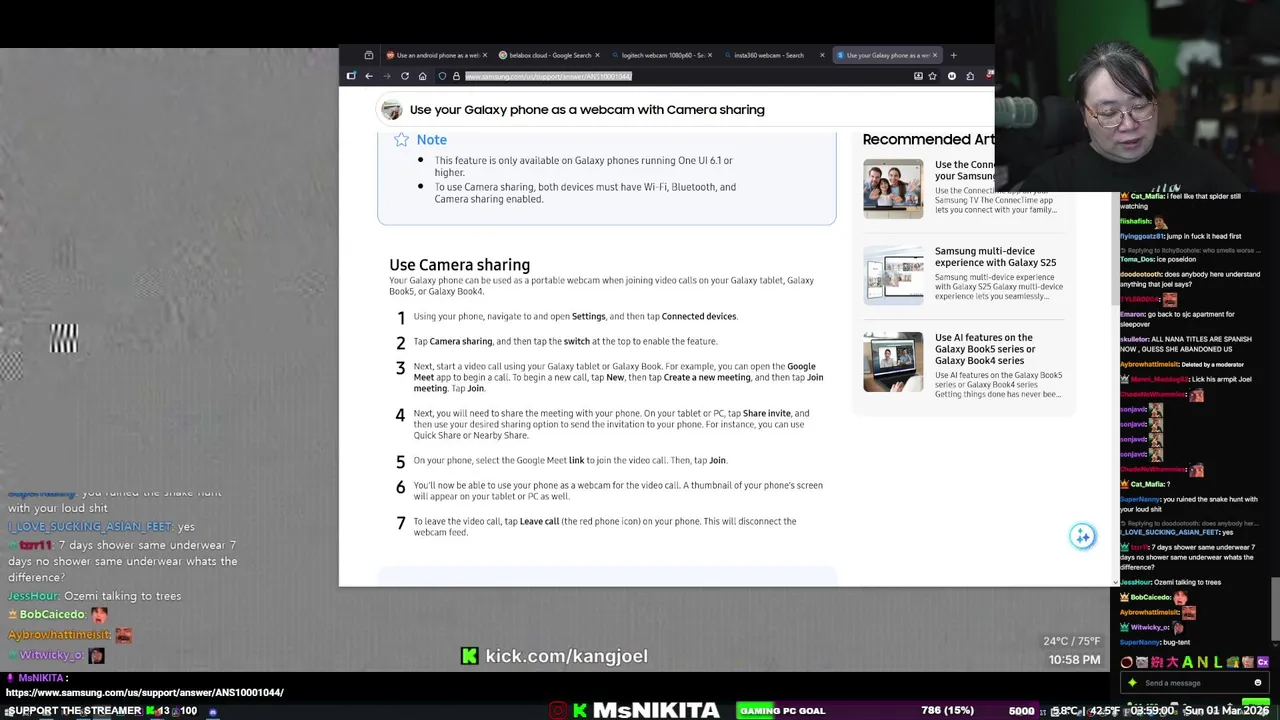Pick the pink 大 character emote
The height and width of the screenshot is (720, 1280).
1172,662
